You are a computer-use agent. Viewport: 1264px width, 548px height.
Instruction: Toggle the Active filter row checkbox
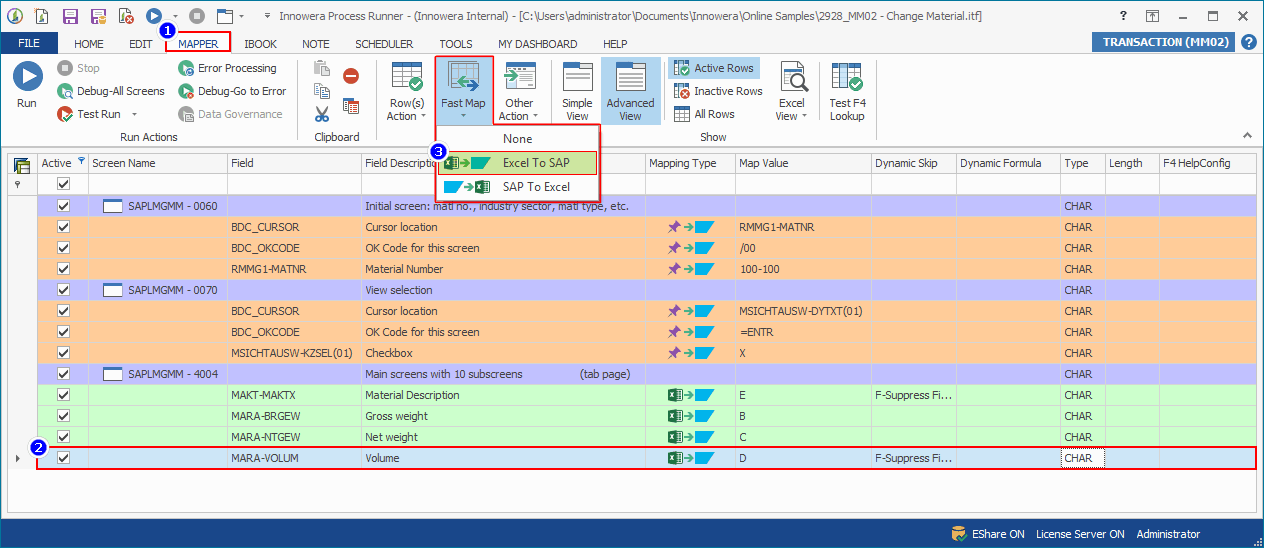(x=64, y=184)
